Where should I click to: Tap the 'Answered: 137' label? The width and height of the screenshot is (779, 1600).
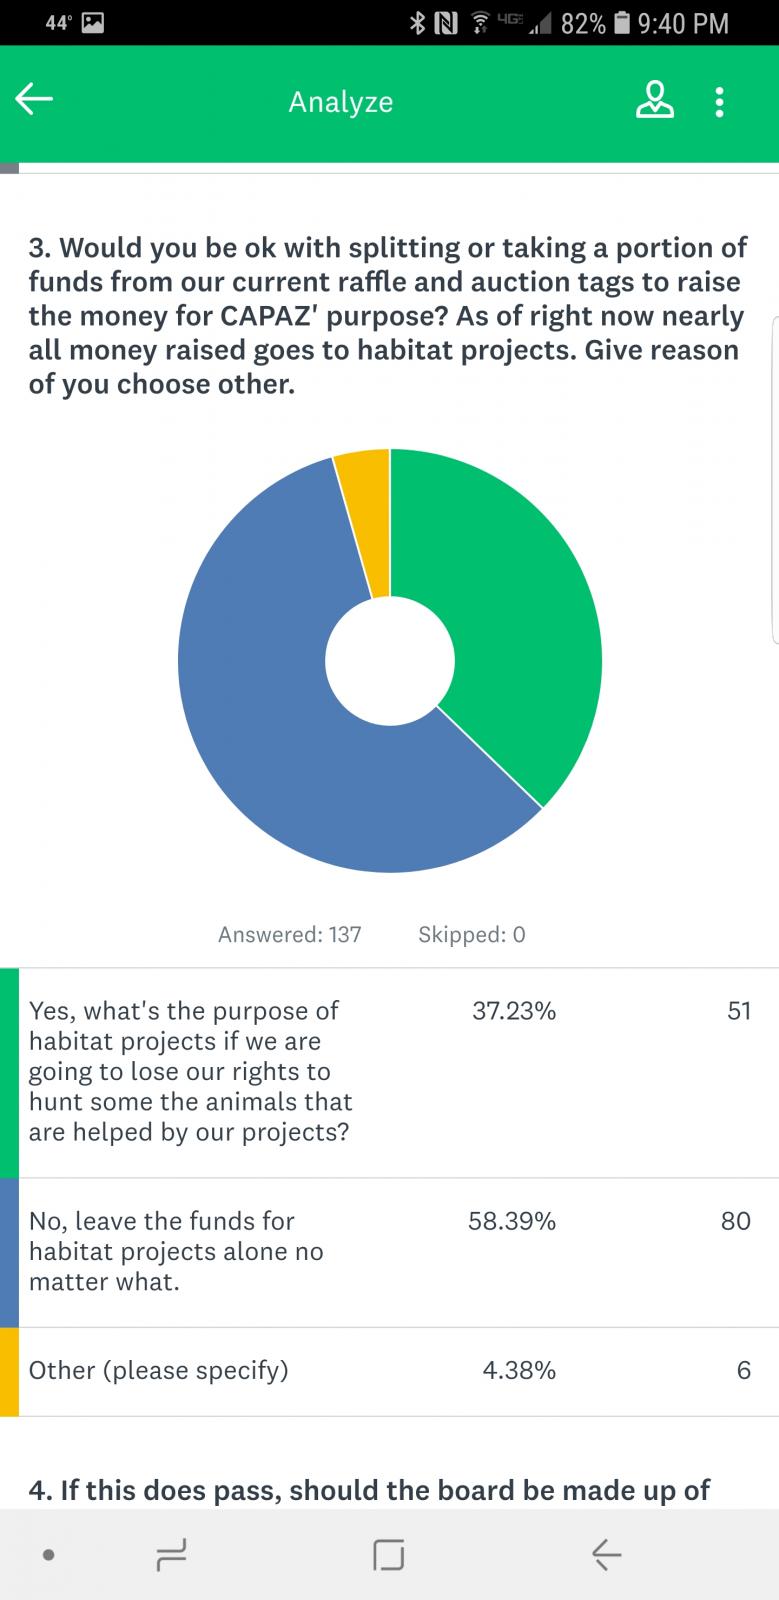tap(290, 934)
